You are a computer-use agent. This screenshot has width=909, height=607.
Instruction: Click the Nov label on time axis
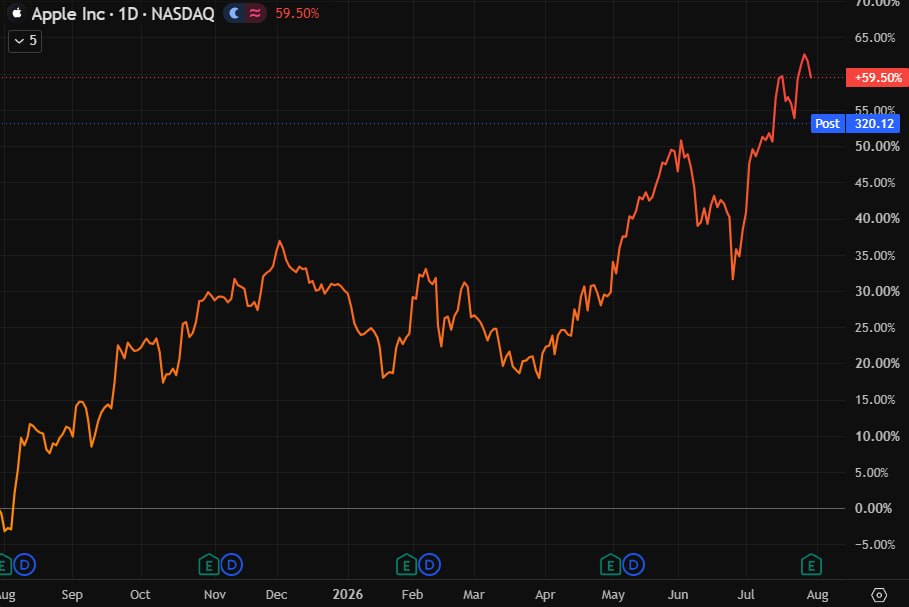pos(214,595)
